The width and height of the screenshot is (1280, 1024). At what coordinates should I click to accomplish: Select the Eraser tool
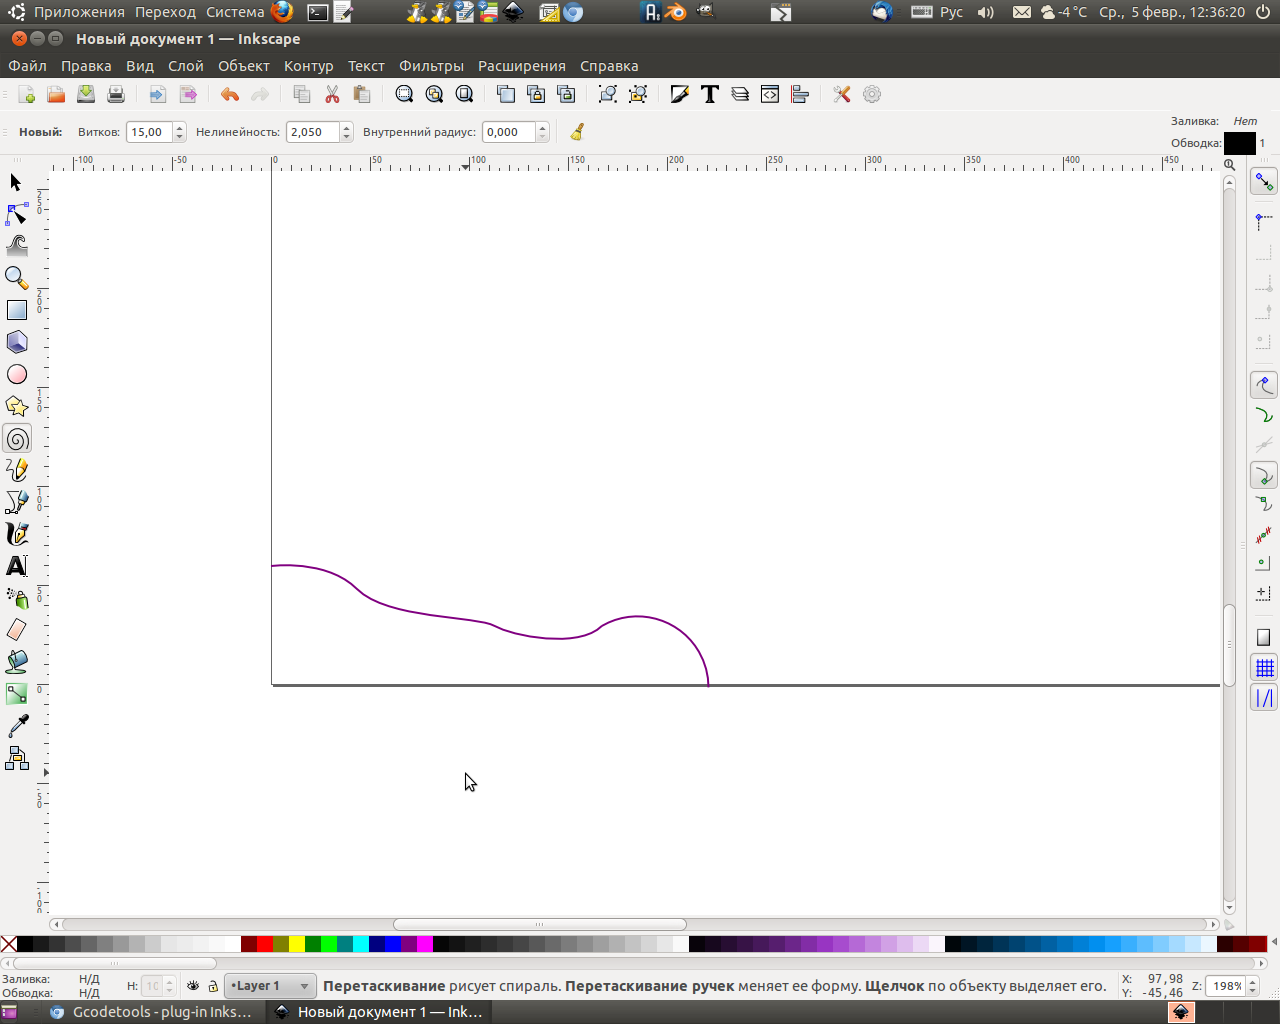coord(16,630)
